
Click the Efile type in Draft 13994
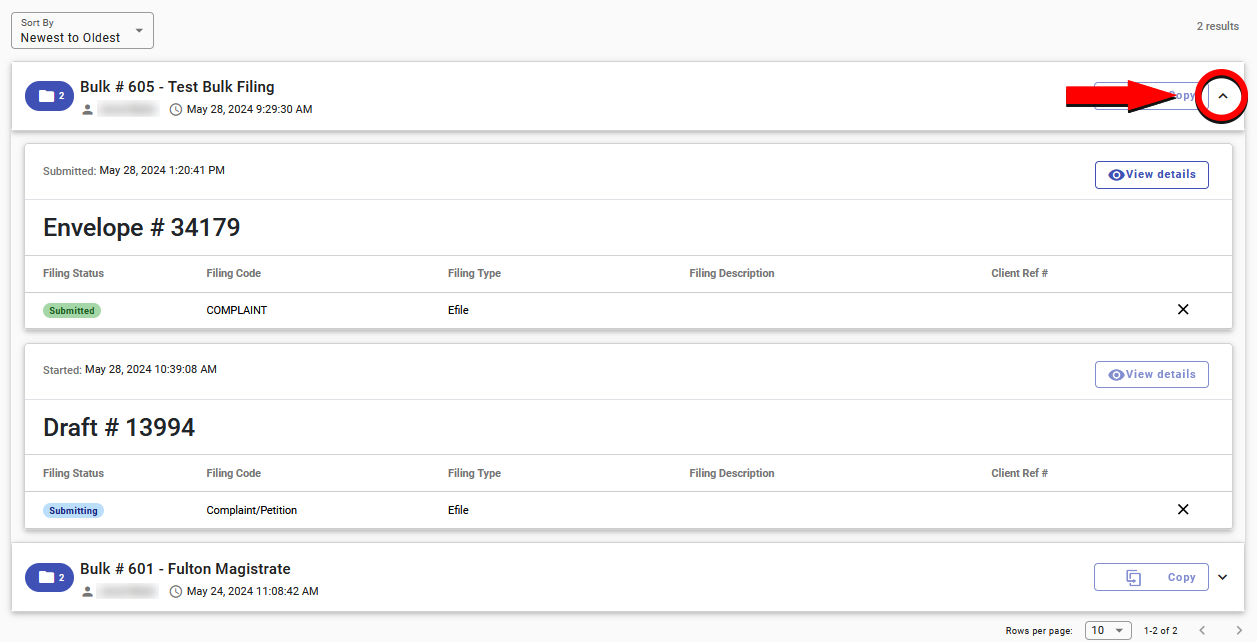click(458, 510)
